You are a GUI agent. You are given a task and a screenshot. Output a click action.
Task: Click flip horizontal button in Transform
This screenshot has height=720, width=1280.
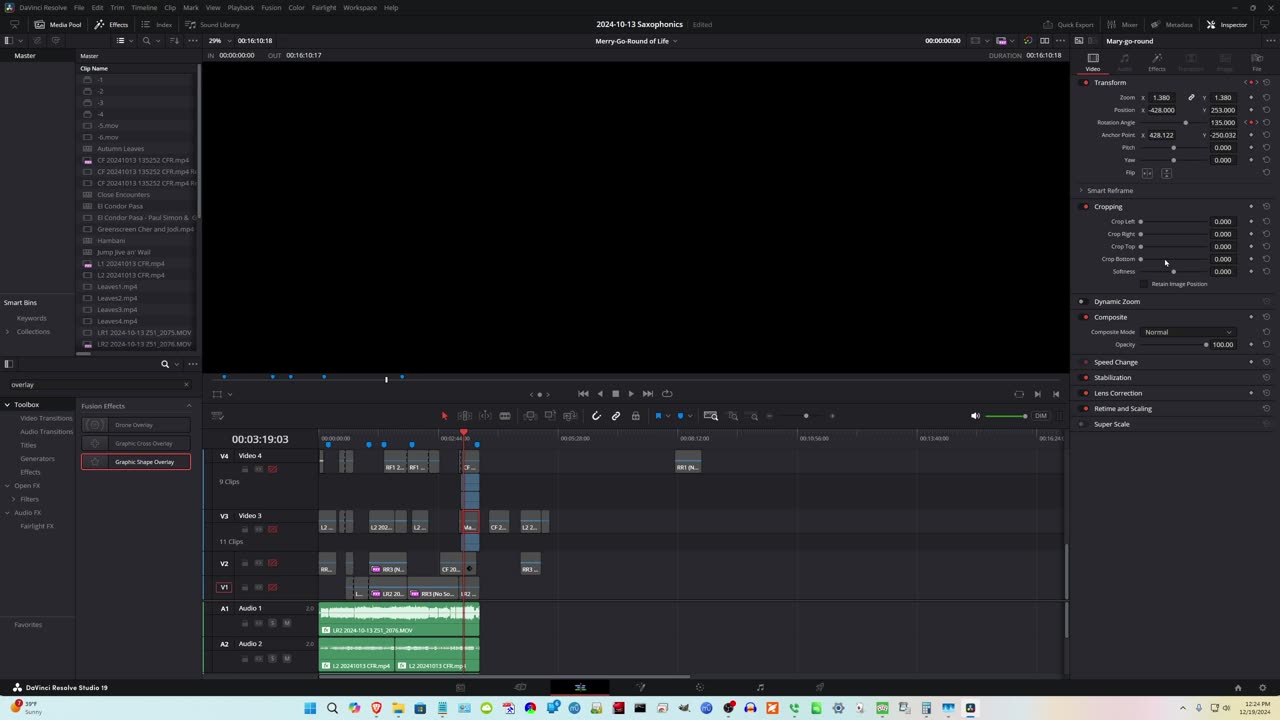(1147, 173)
